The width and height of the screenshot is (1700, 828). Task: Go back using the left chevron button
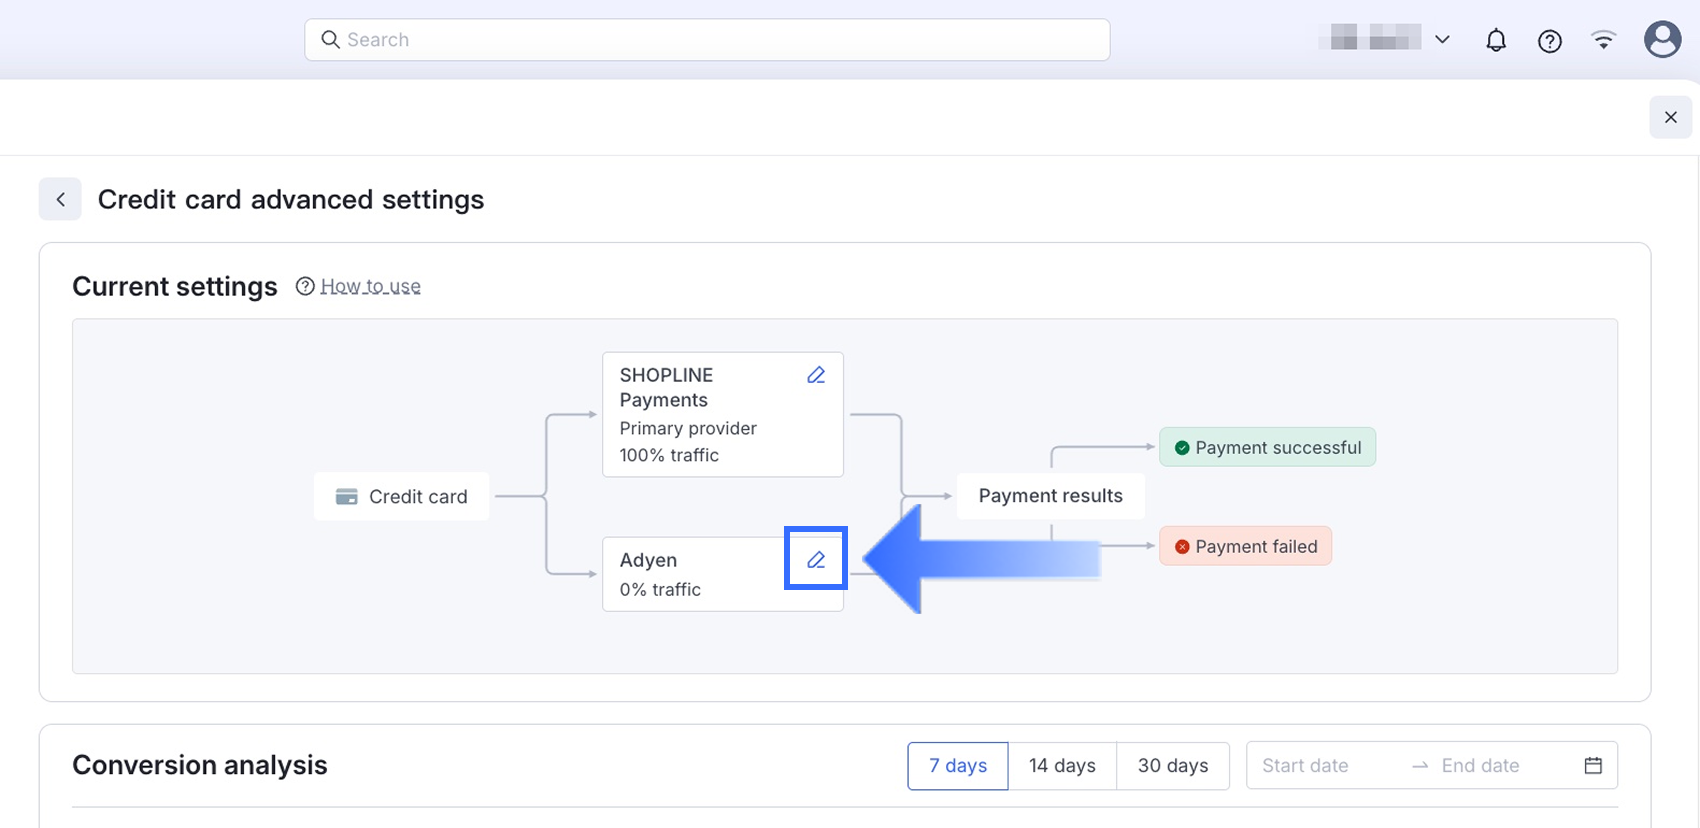click(60, 199)
